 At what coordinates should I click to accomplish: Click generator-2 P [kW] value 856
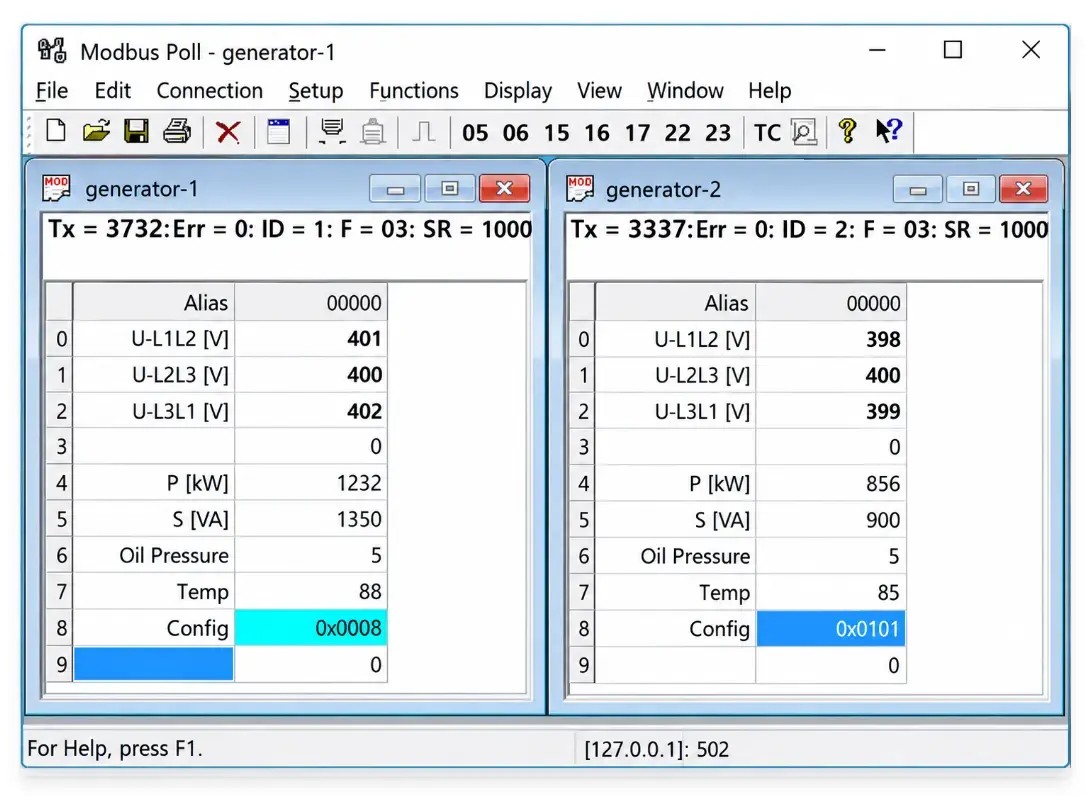(831, 484)
